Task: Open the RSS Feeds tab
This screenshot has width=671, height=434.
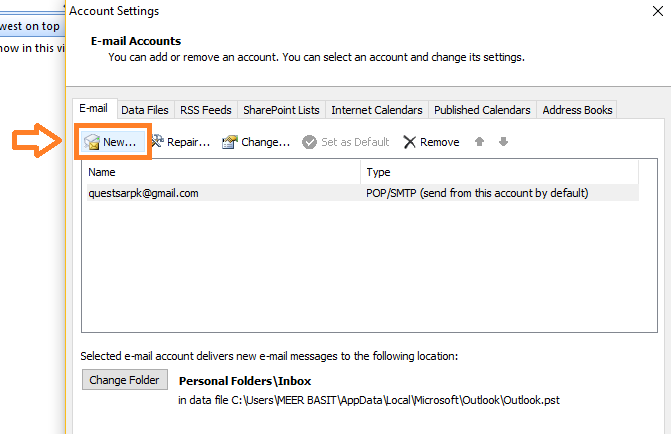Action: point(203,110)
